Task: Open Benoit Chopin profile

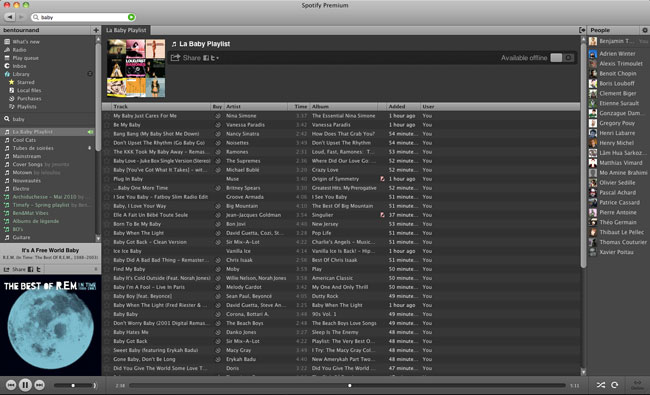Action: click(618, 74)
